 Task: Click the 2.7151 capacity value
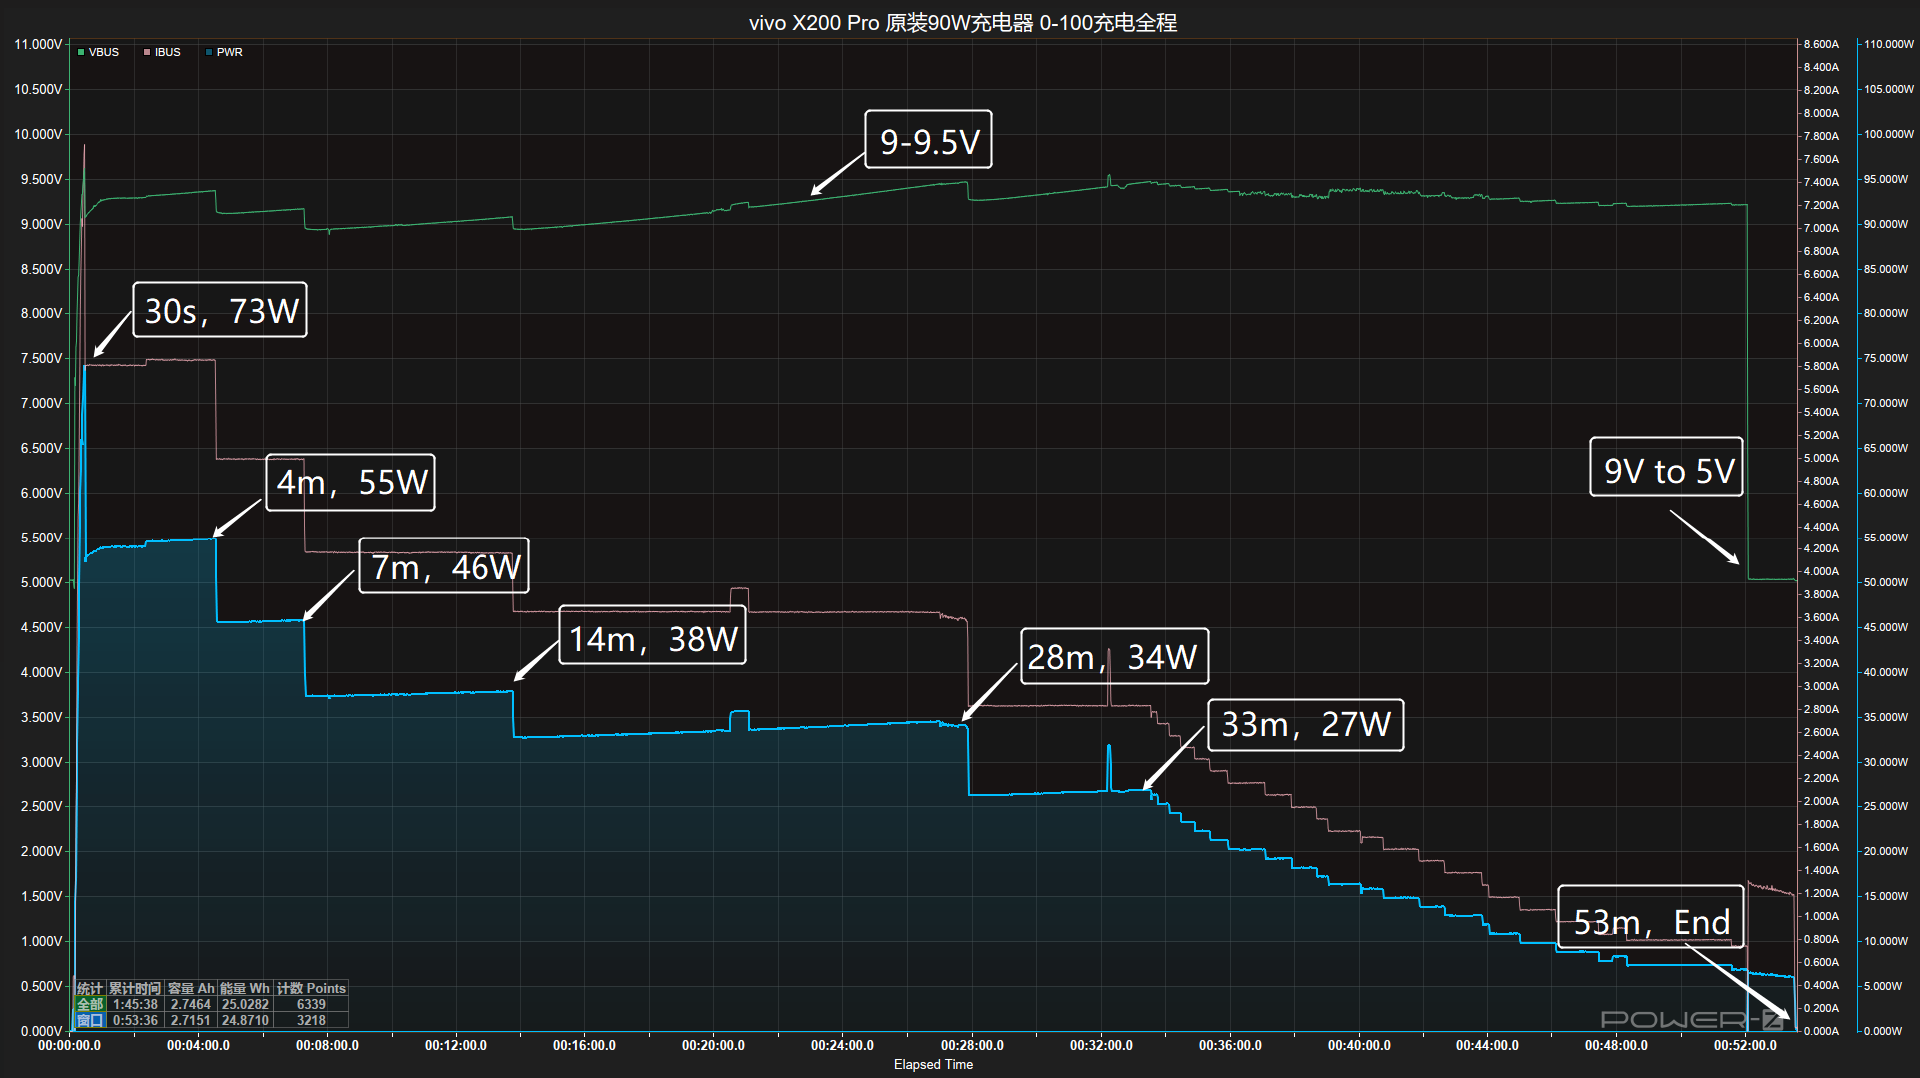click(x=191, y=1020)
